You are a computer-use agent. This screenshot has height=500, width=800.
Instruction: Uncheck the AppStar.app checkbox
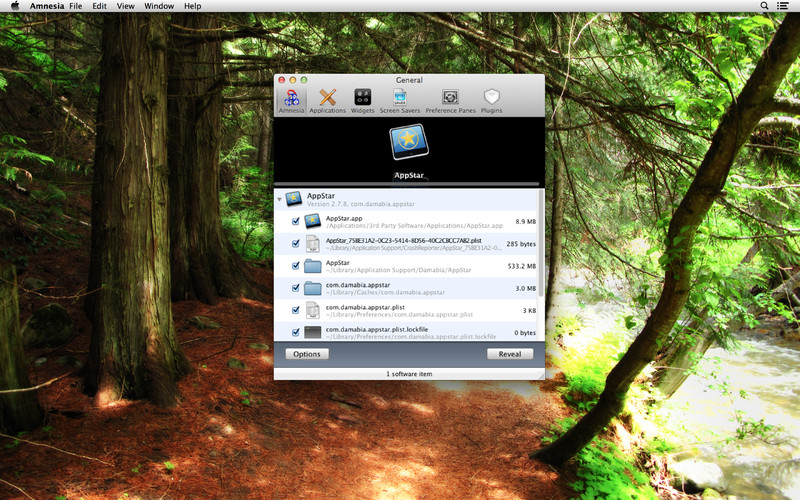point(296,221)
